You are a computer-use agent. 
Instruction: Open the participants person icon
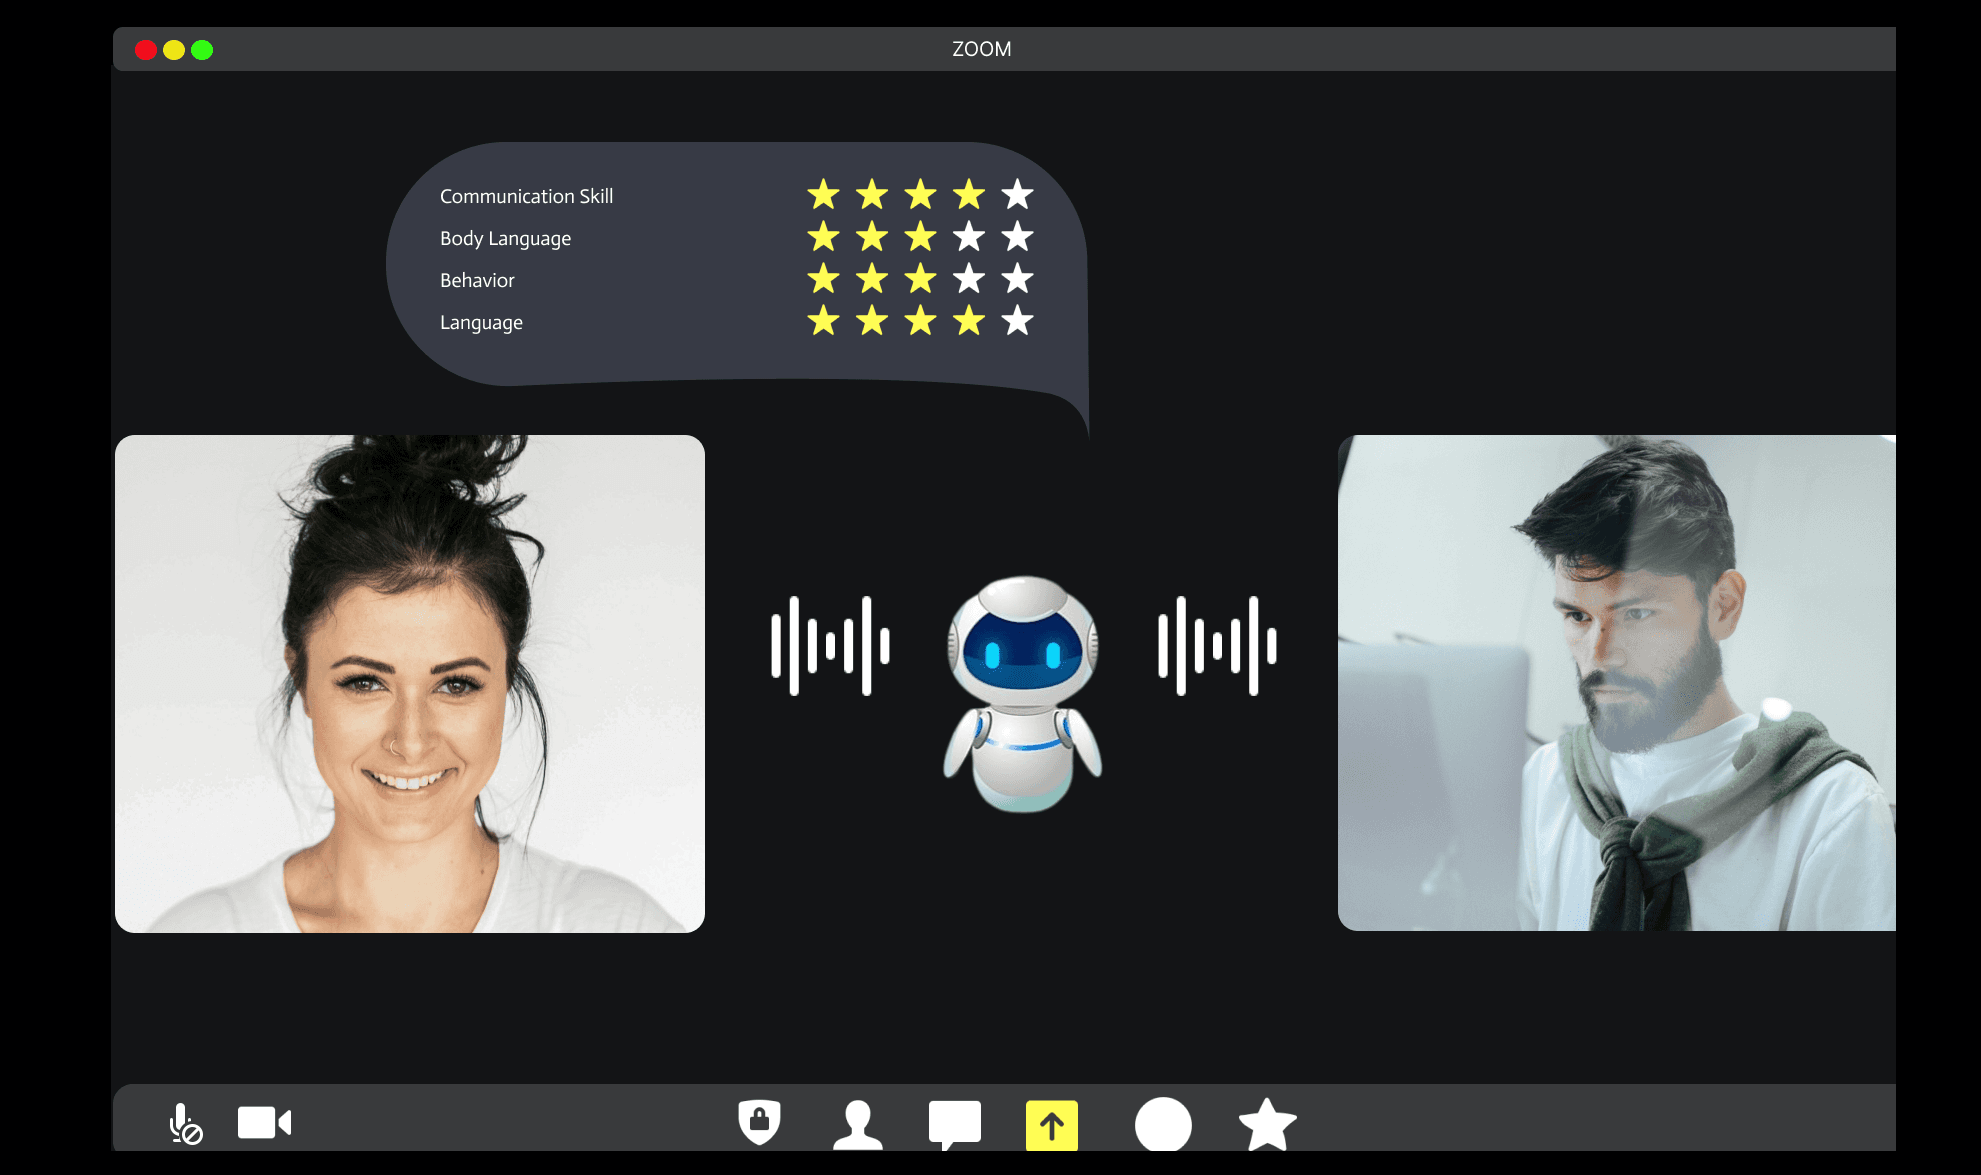(857, 1124)
